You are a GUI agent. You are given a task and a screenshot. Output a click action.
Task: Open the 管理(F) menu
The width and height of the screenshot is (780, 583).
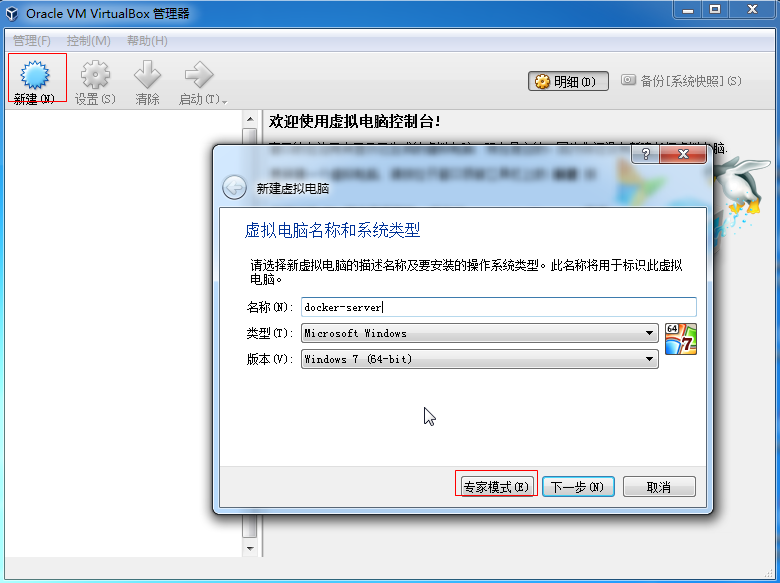[x=32, y=41]
